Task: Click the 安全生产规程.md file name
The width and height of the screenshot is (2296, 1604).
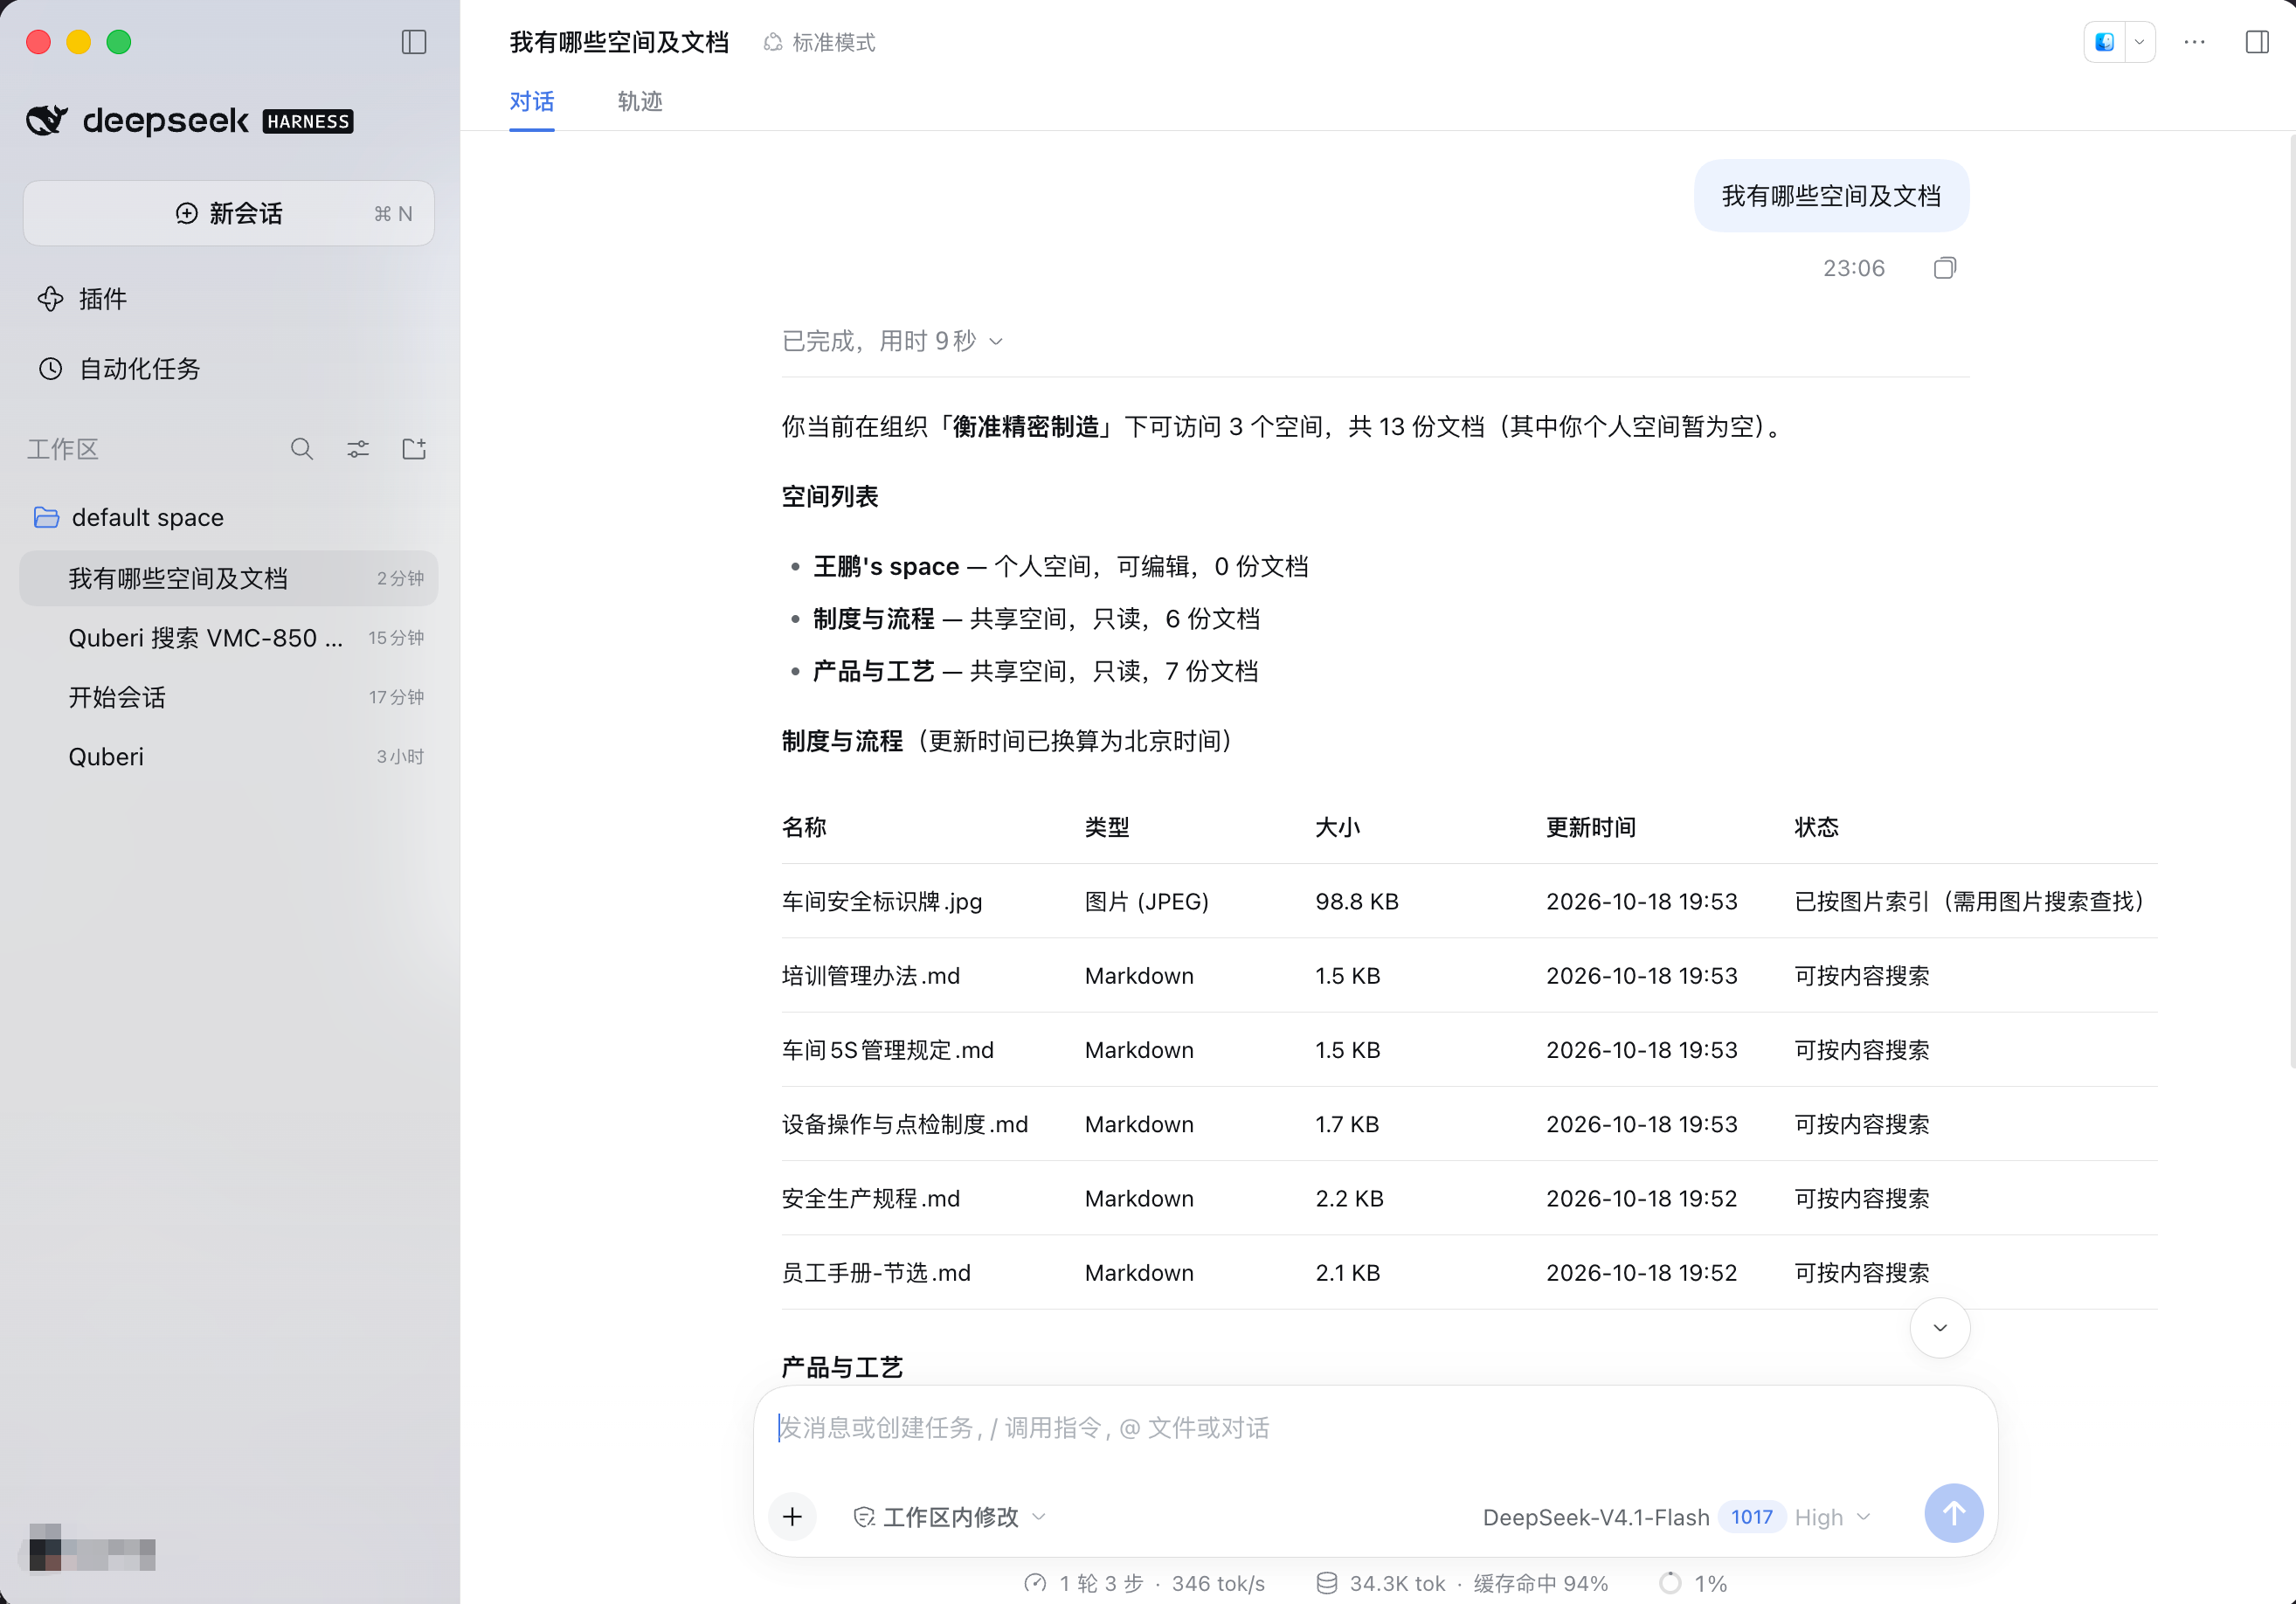Action: coord(871,1198)
